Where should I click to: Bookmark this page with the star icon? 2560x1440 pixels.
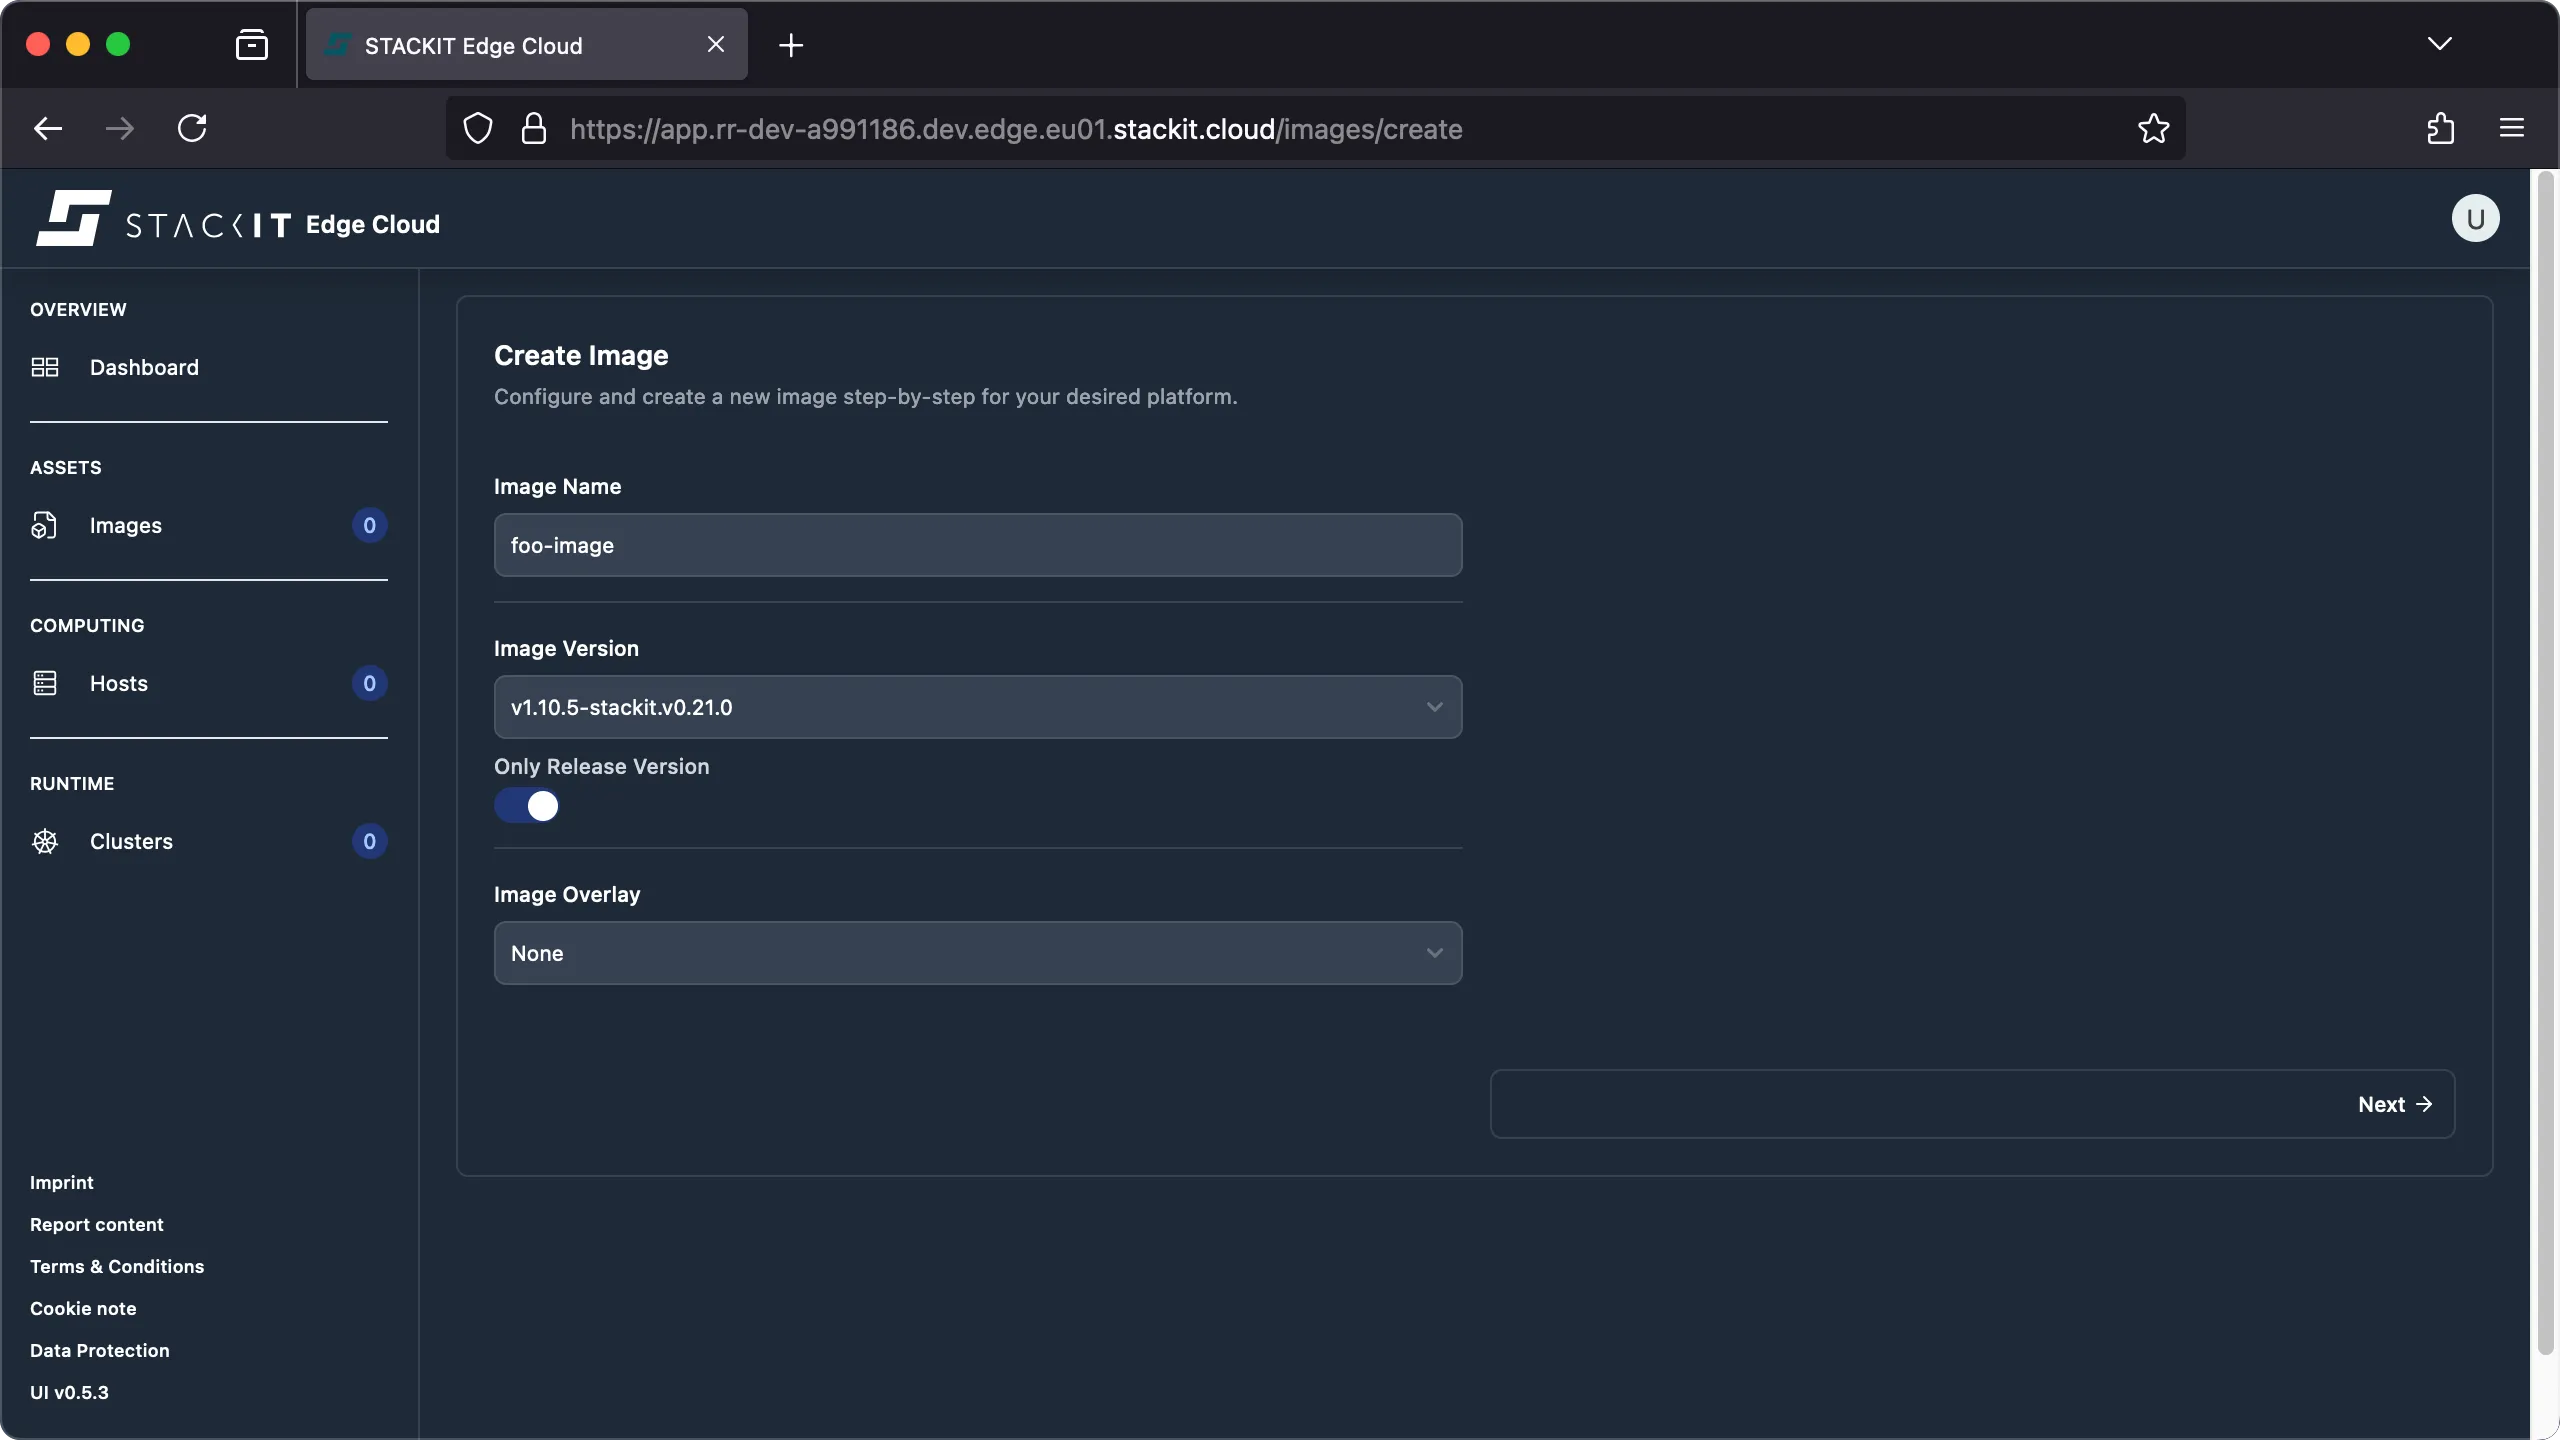[2152, 128]
